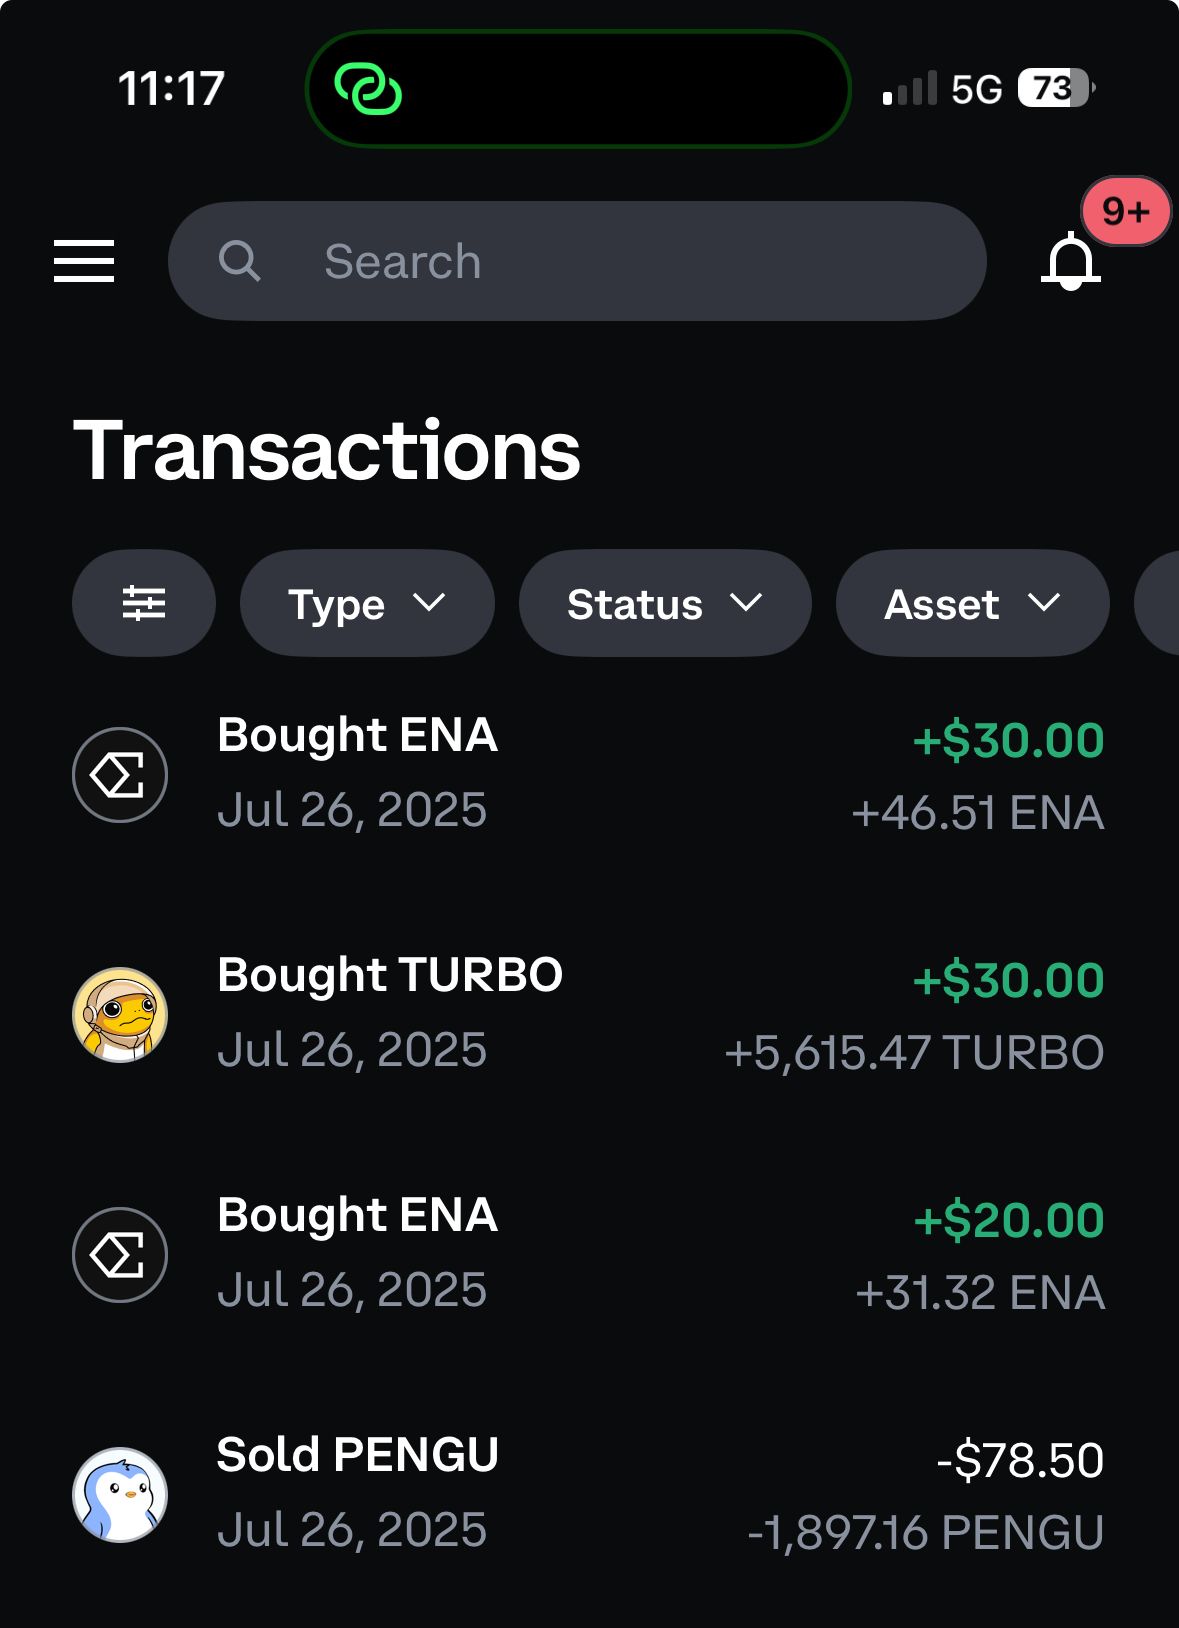Open the hamburger menu

click(84, 261)
